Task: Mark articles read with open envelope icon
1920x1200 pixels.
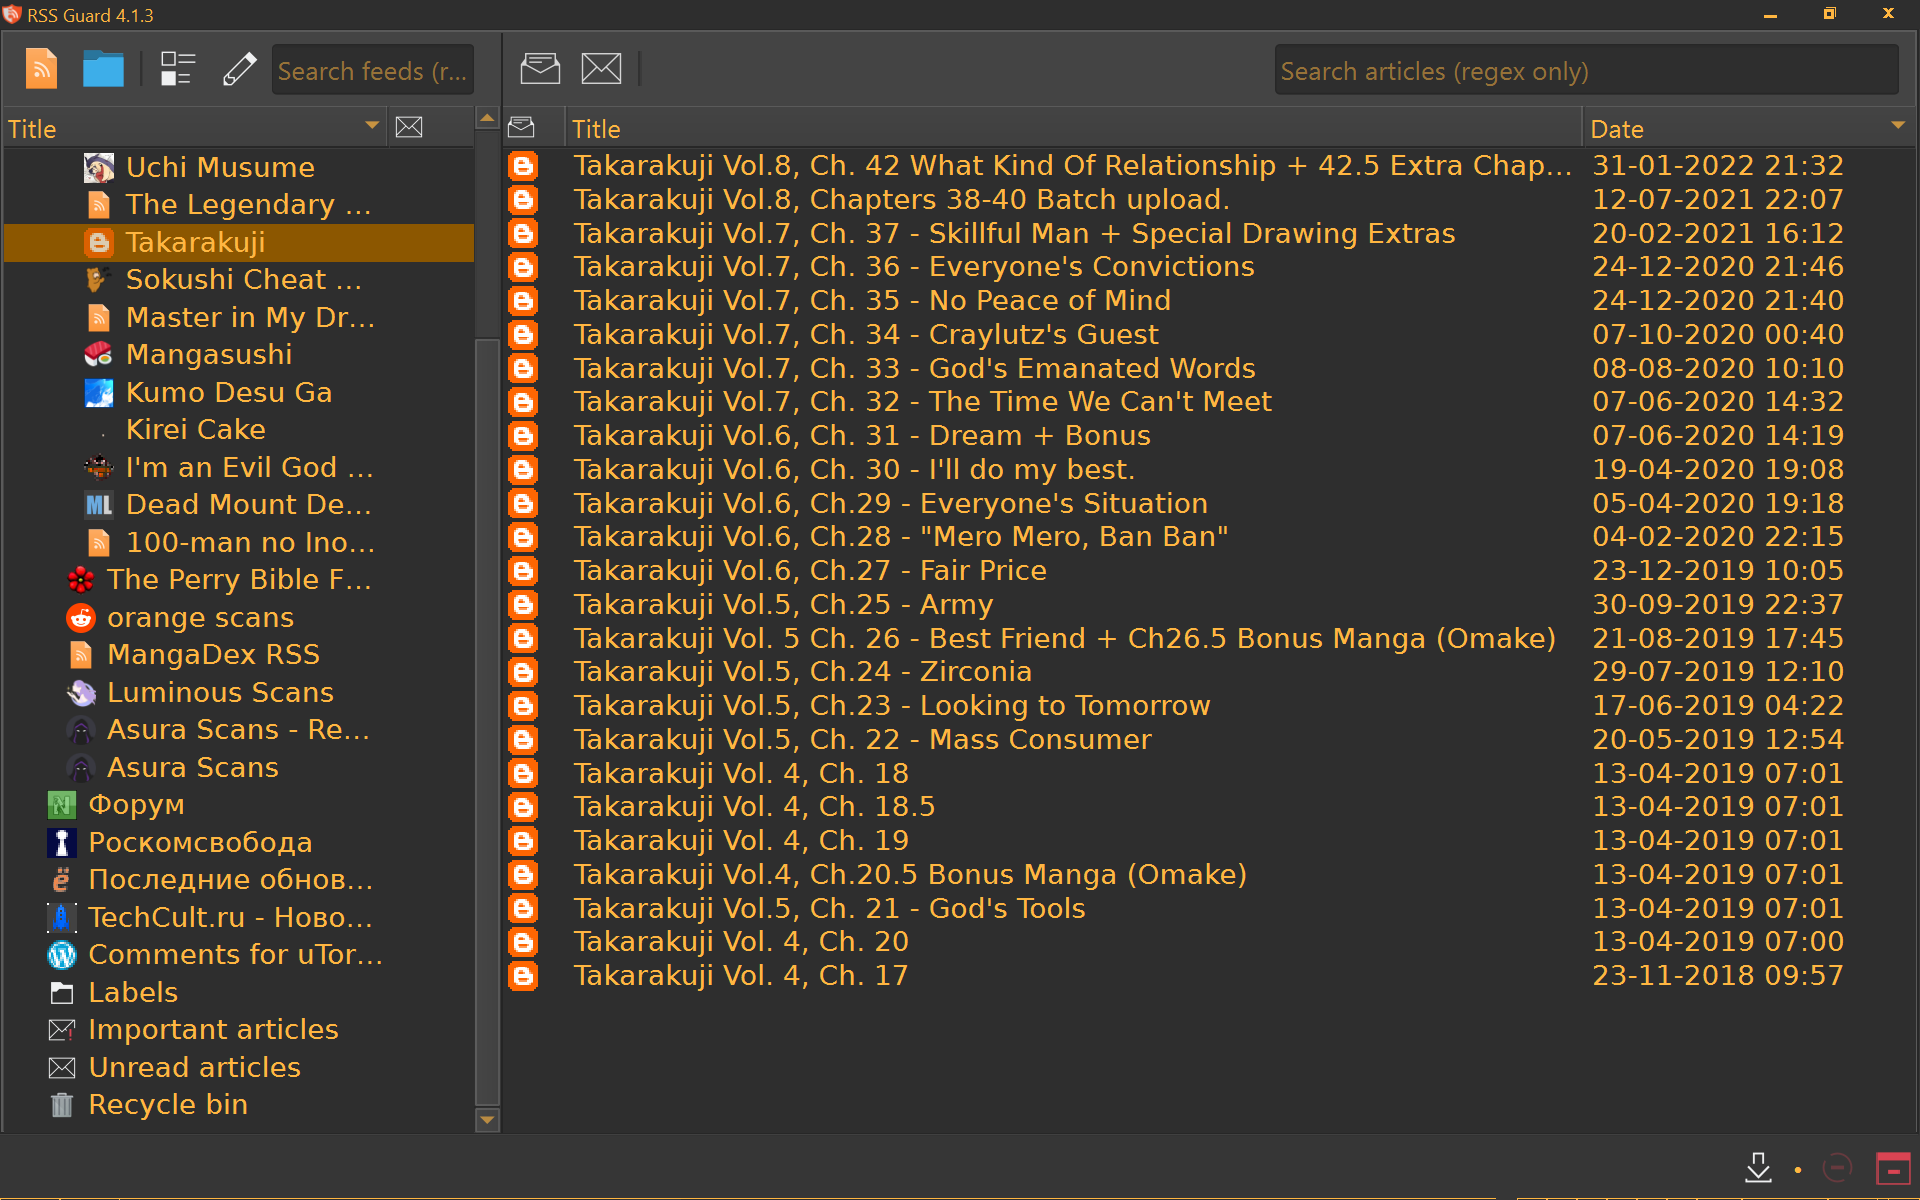Action: (540, 69)
